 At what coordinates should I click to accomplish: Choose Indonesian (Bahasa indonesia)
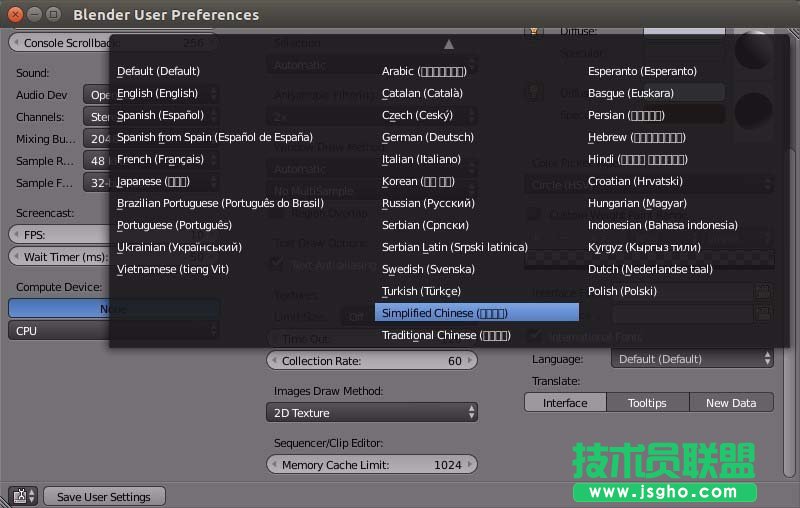tap(663, 225)
